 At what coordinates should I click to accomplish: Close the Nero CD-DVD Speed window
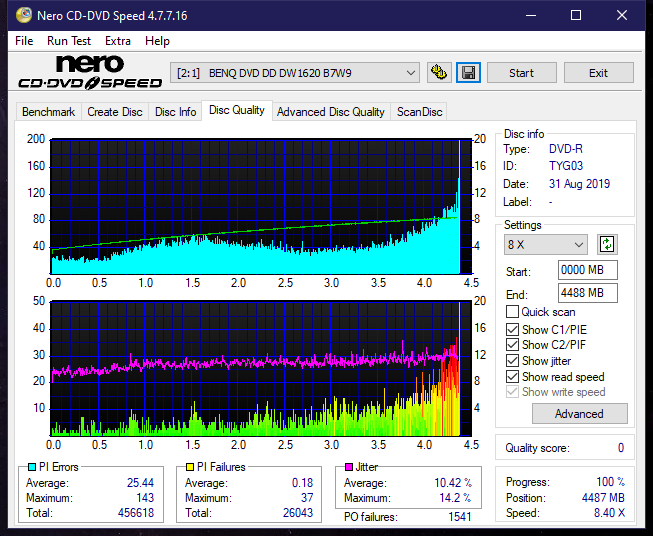tap(622, 15)
